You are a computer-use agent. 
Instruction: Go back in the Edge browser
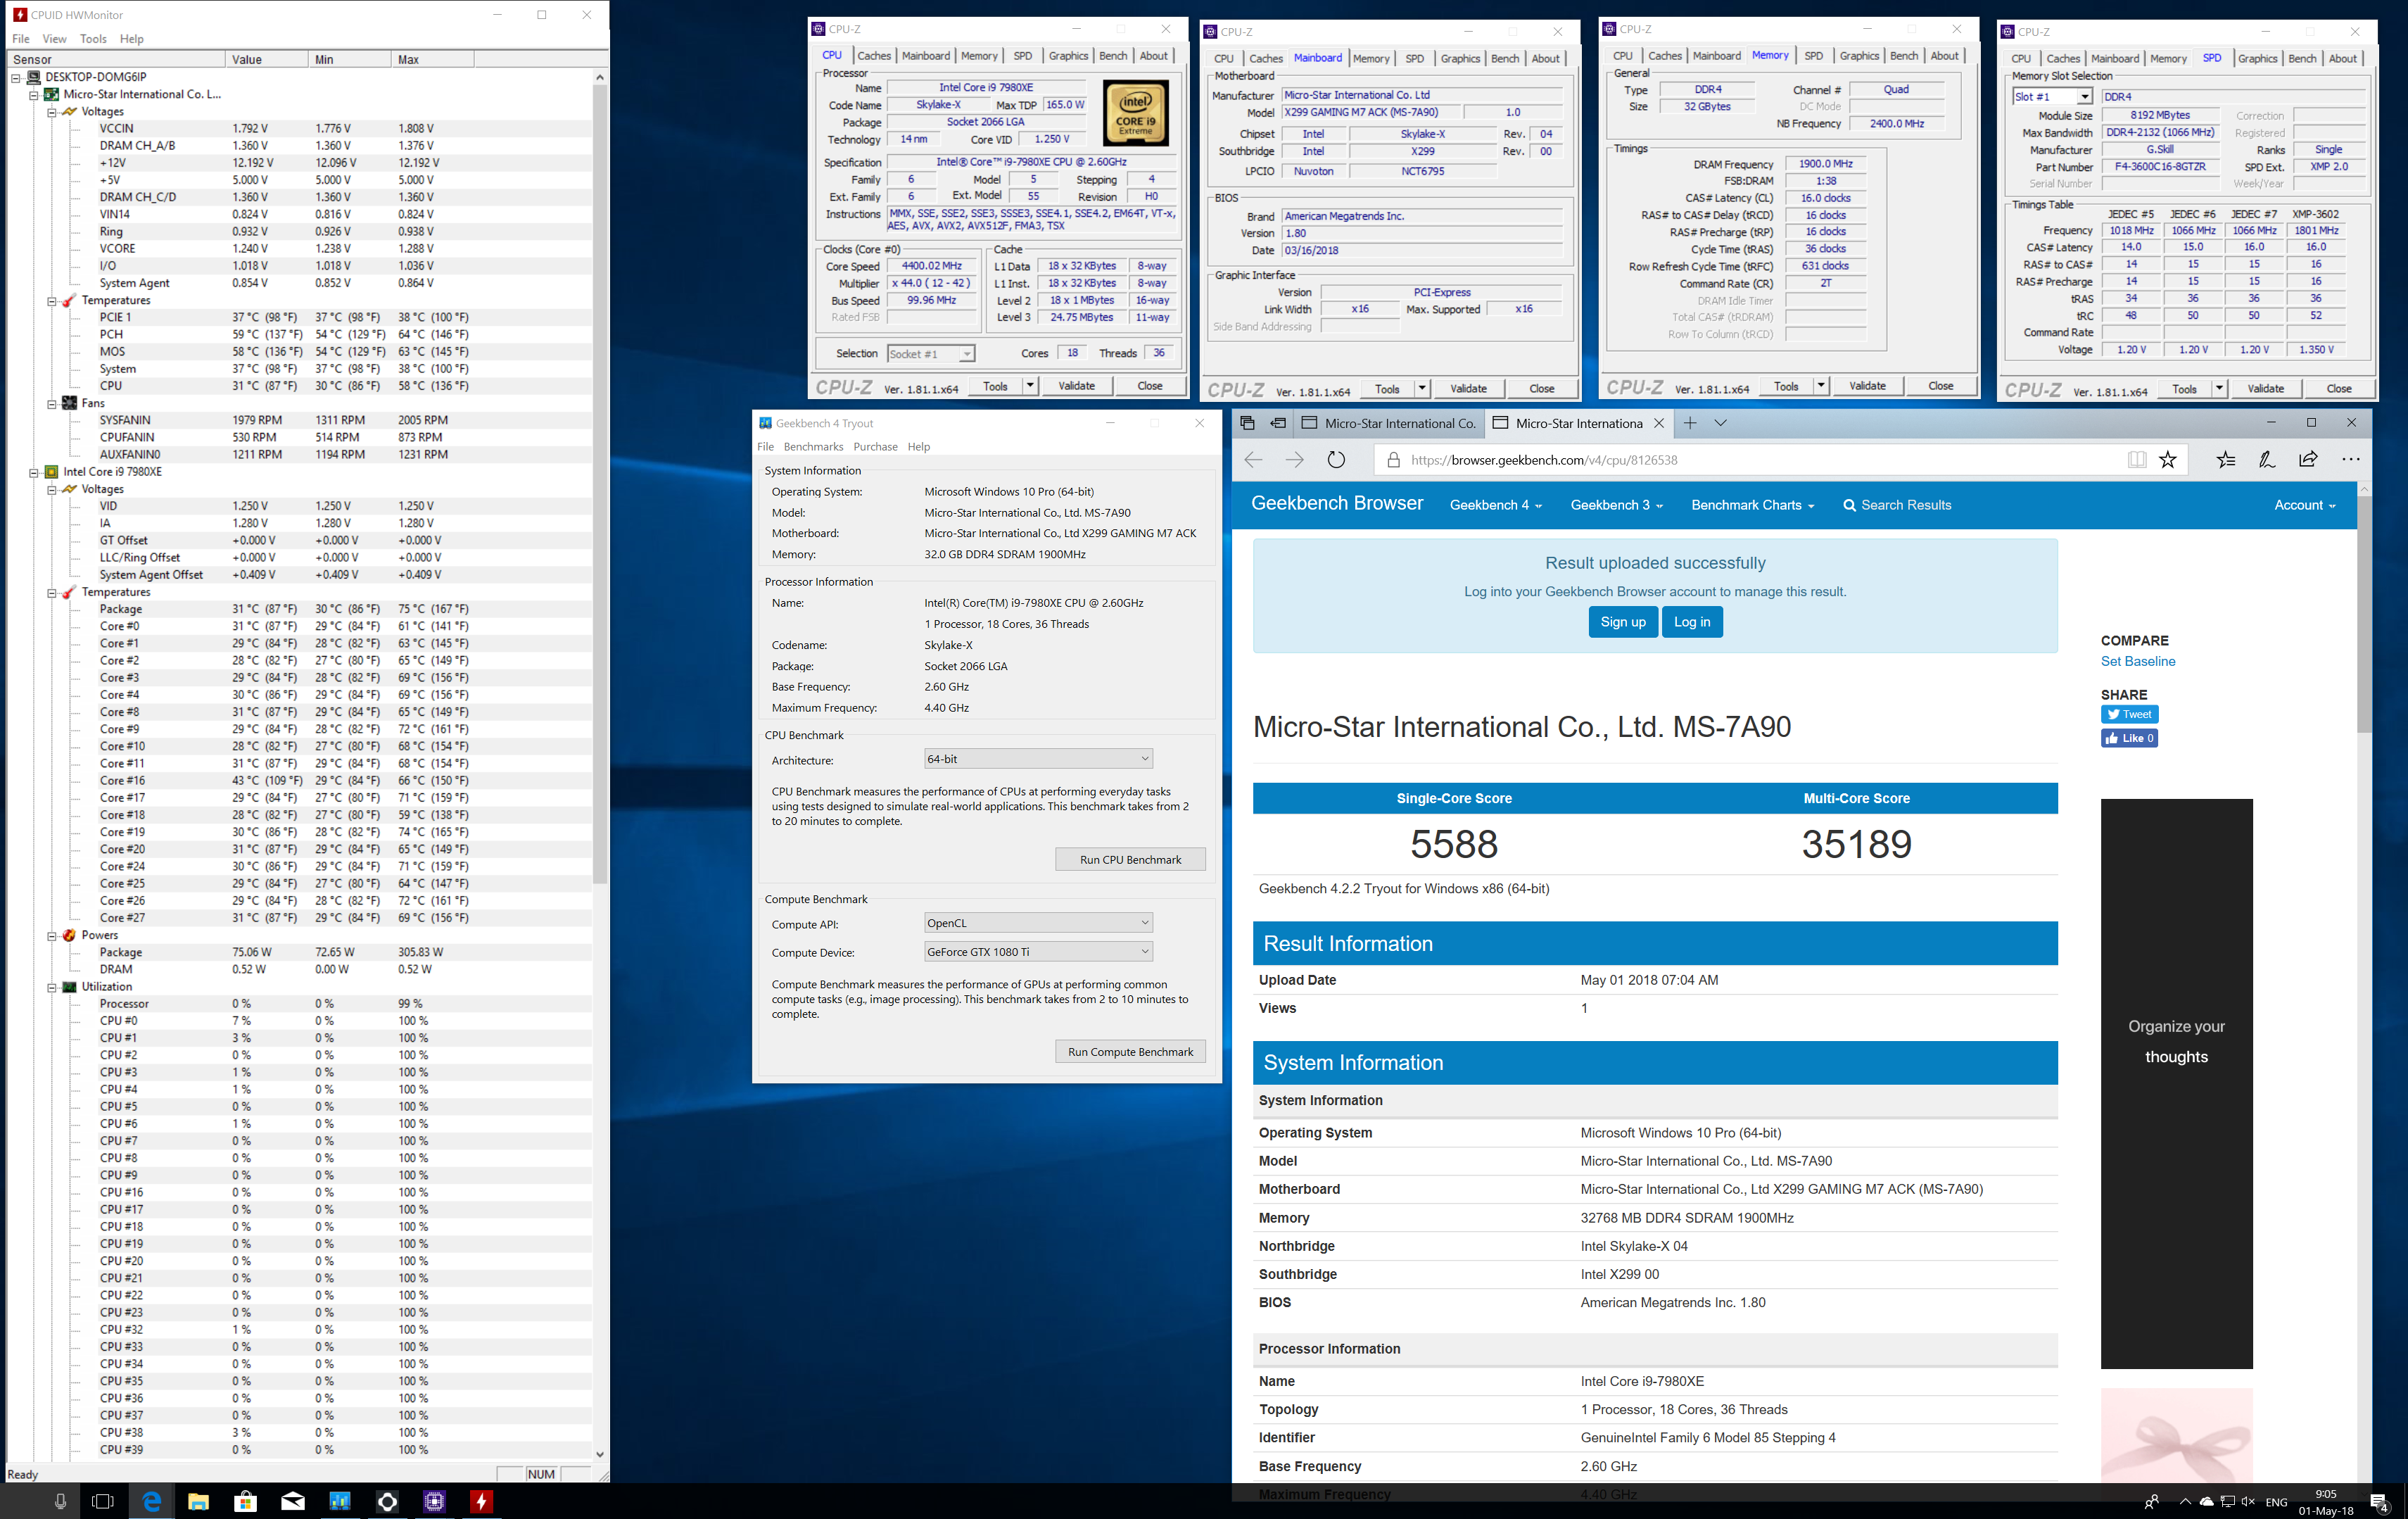click(1253, 460)
